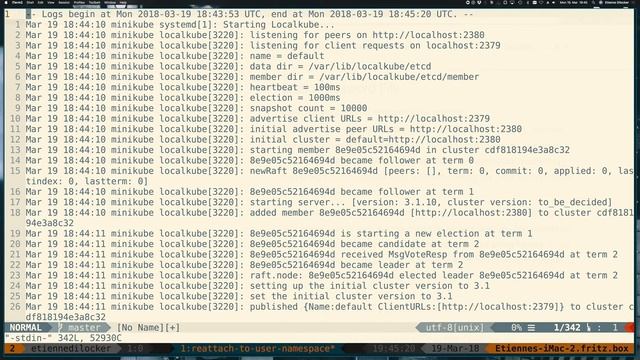Click the 1/342 line counter

click(567, 327)
